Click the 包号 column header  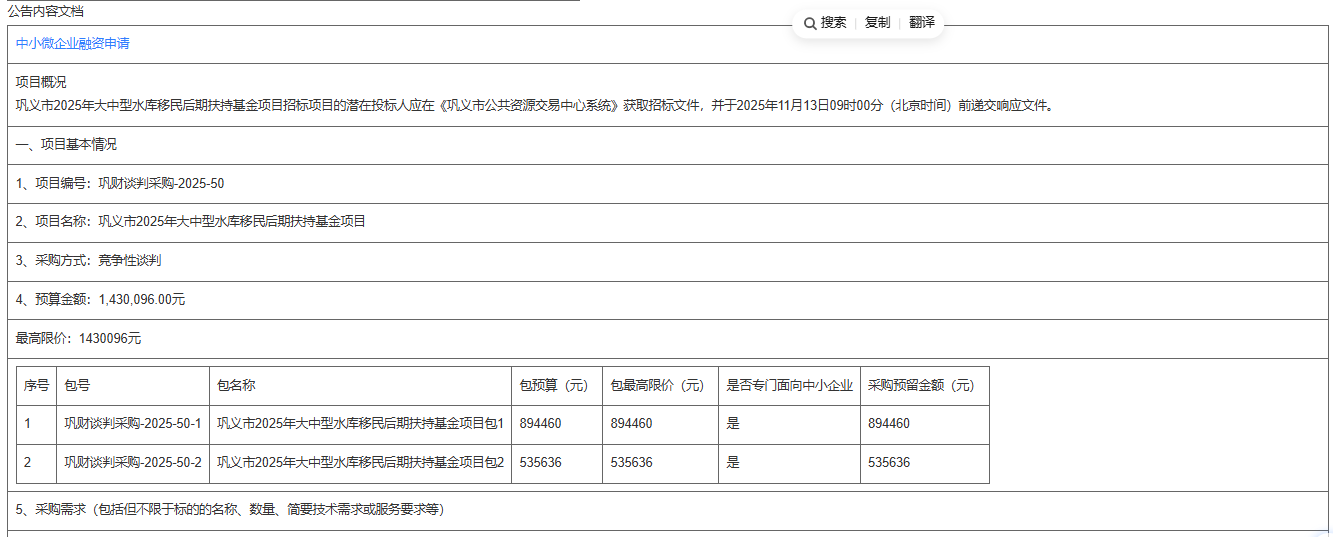(77, 386)
